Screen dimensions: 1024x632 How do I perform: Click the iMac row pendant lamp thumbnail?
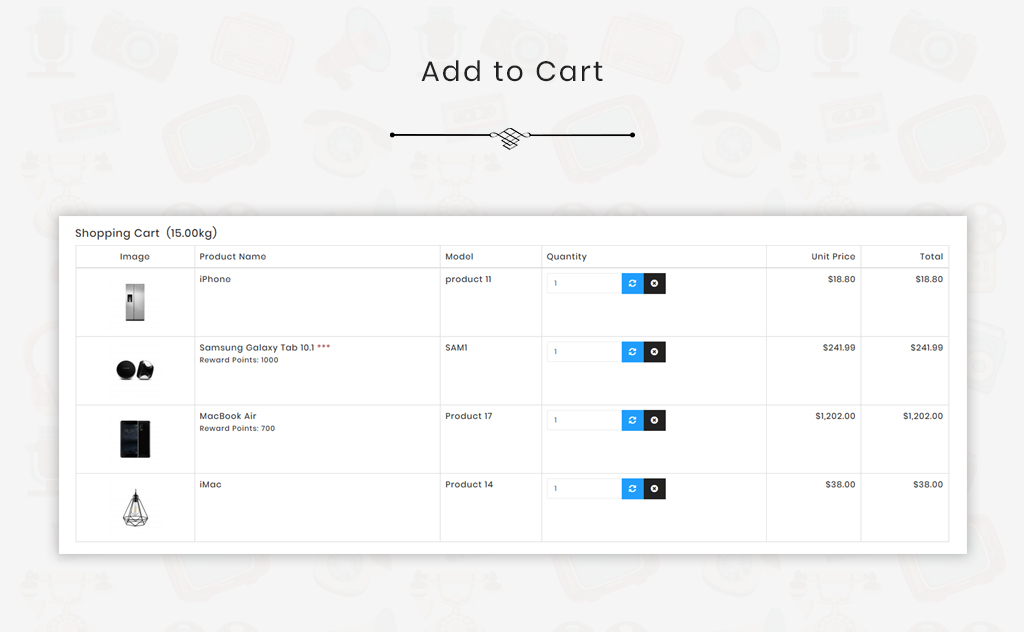tap(135, 507)
